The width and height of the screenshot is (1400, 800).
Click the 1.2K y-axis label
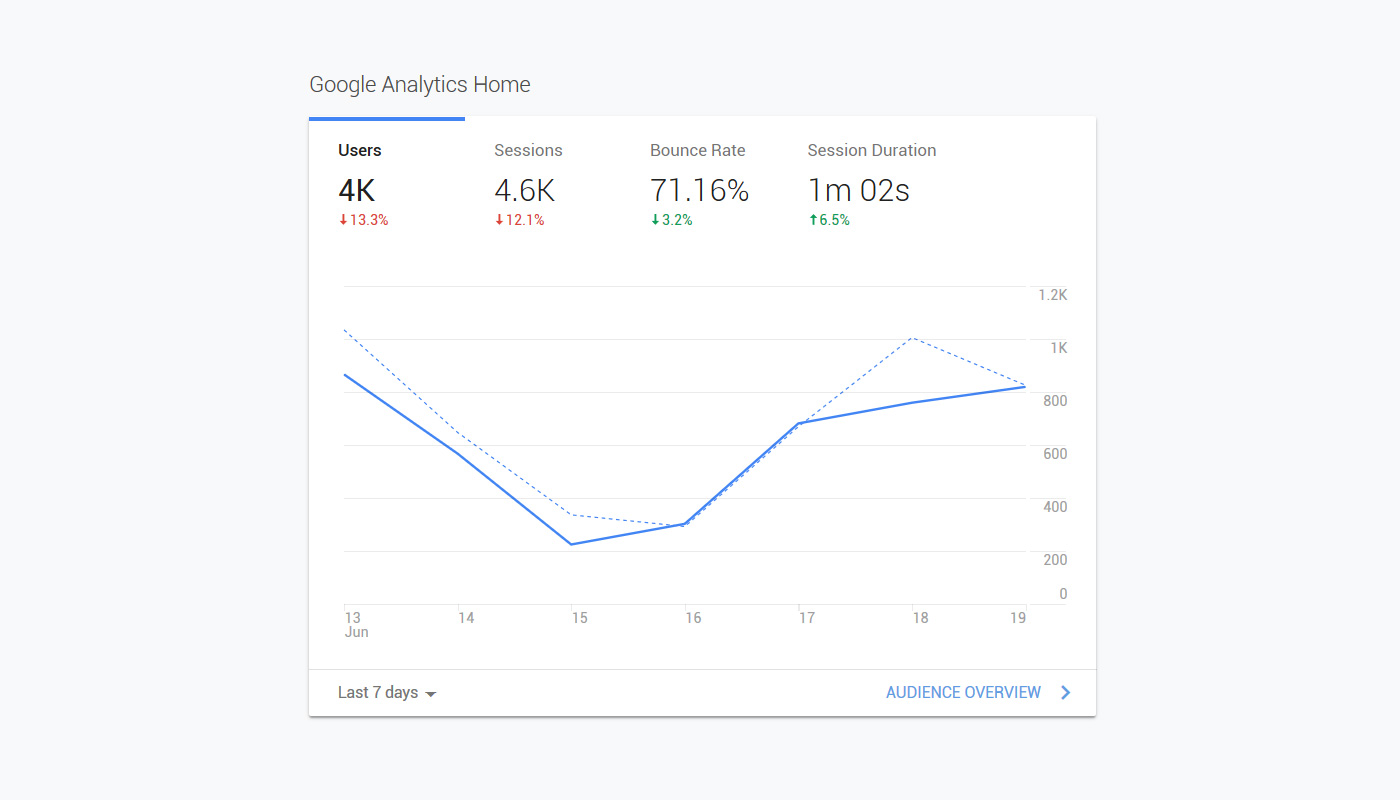tap(1053, 295)
